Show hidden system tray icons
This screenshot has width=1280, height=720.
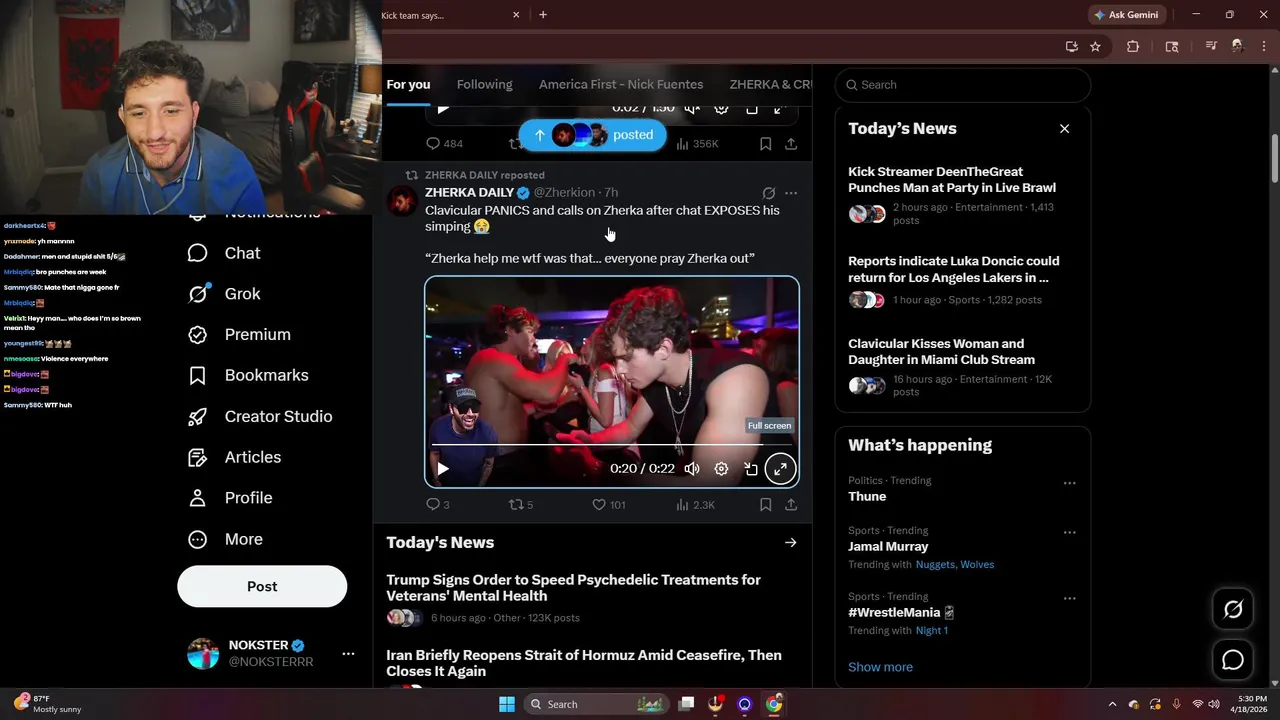[x=1112, y=704]
